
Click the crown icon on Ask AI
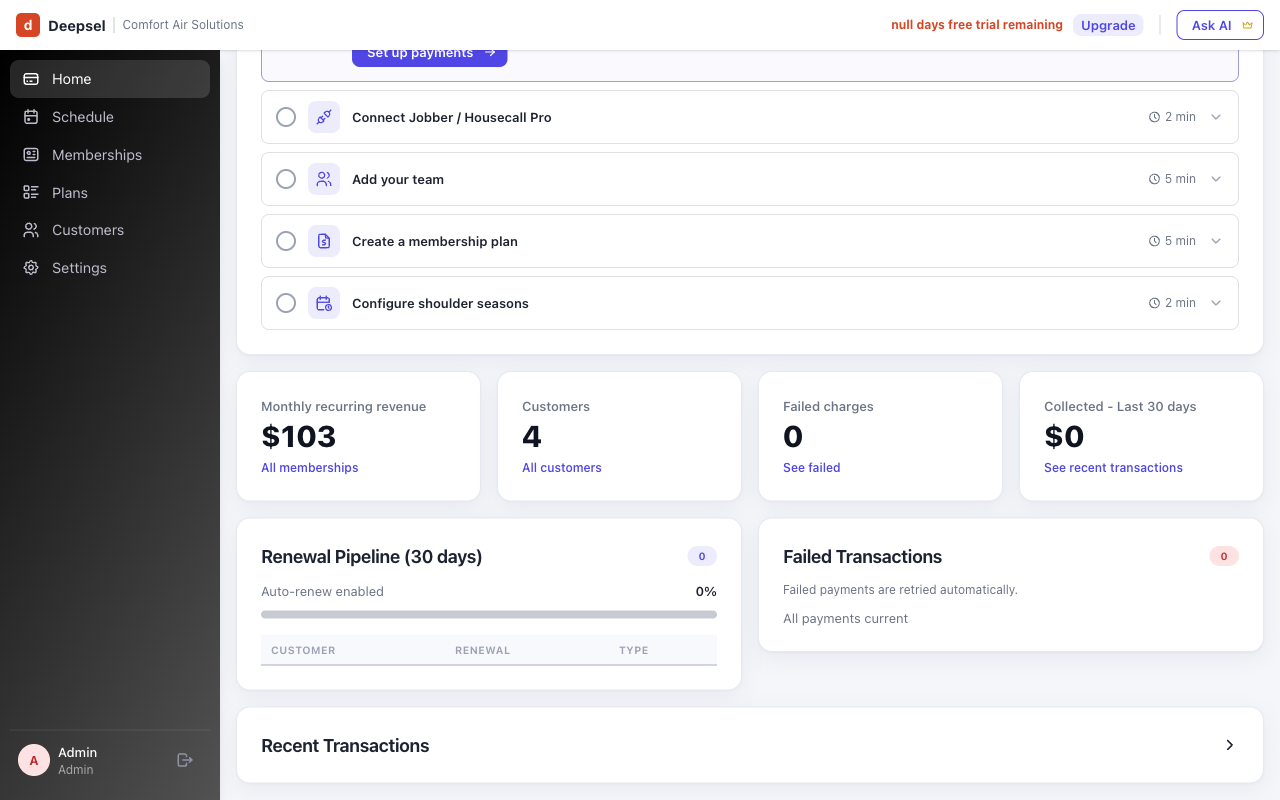1247,25
